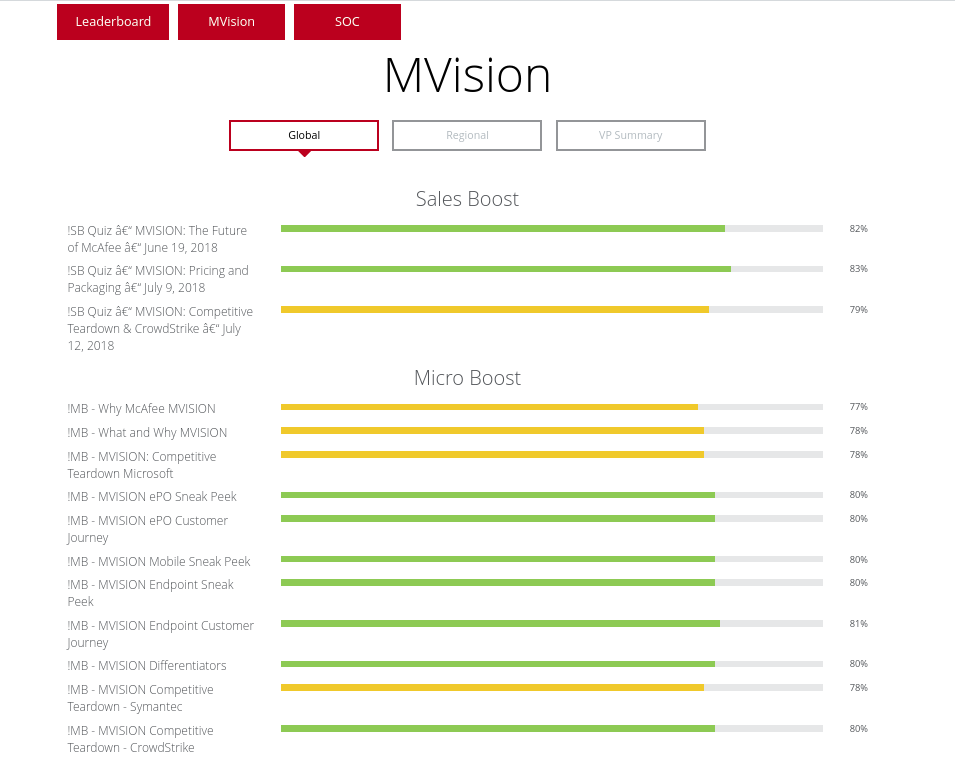The width and height of the screenshot is (955, 769).
Task: Select the 'MVISION ePO Sneak Peek' label
Action: [152, 497]
